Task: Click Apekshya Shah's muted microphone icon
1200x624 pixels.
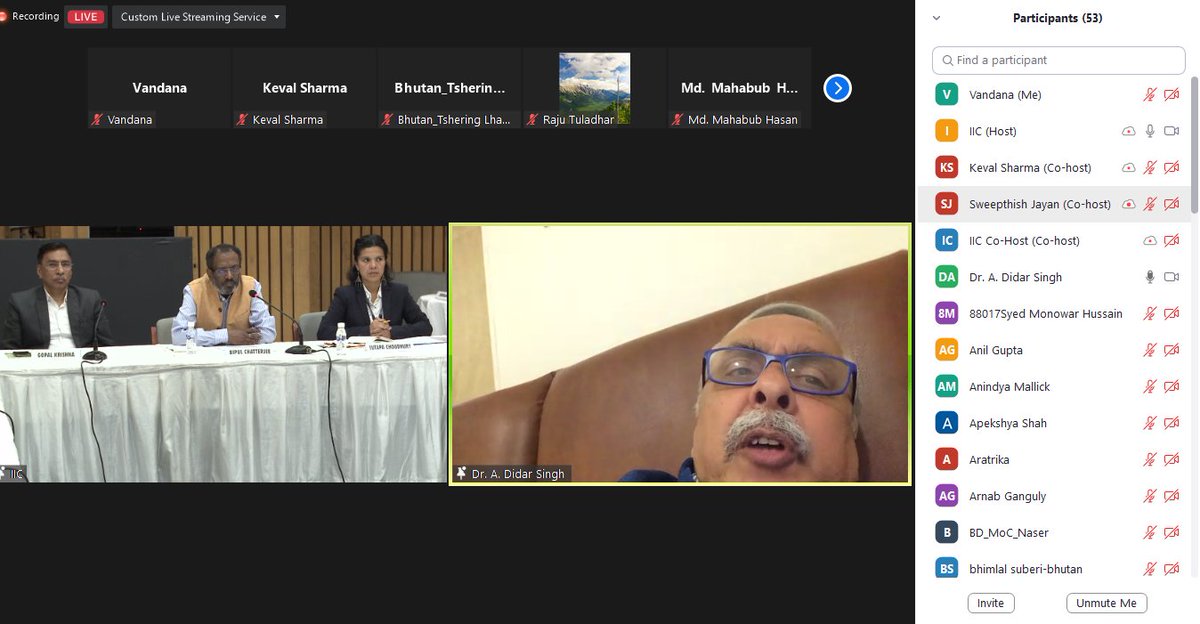Action: point(1150,423)
